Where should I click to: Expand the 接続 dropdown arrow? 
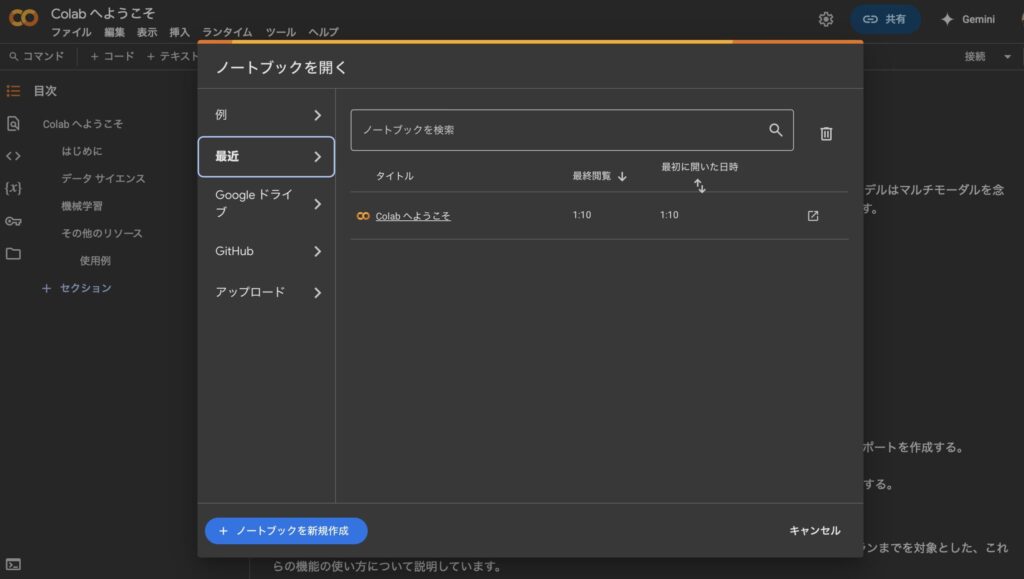(1008, 57)
